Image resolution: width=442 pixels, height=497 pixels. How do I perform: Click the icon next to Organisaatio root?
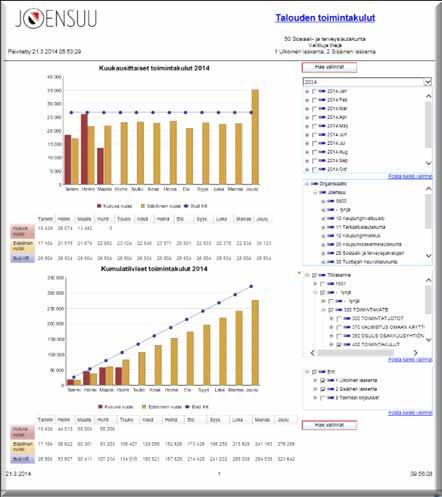tap(315, 184)
